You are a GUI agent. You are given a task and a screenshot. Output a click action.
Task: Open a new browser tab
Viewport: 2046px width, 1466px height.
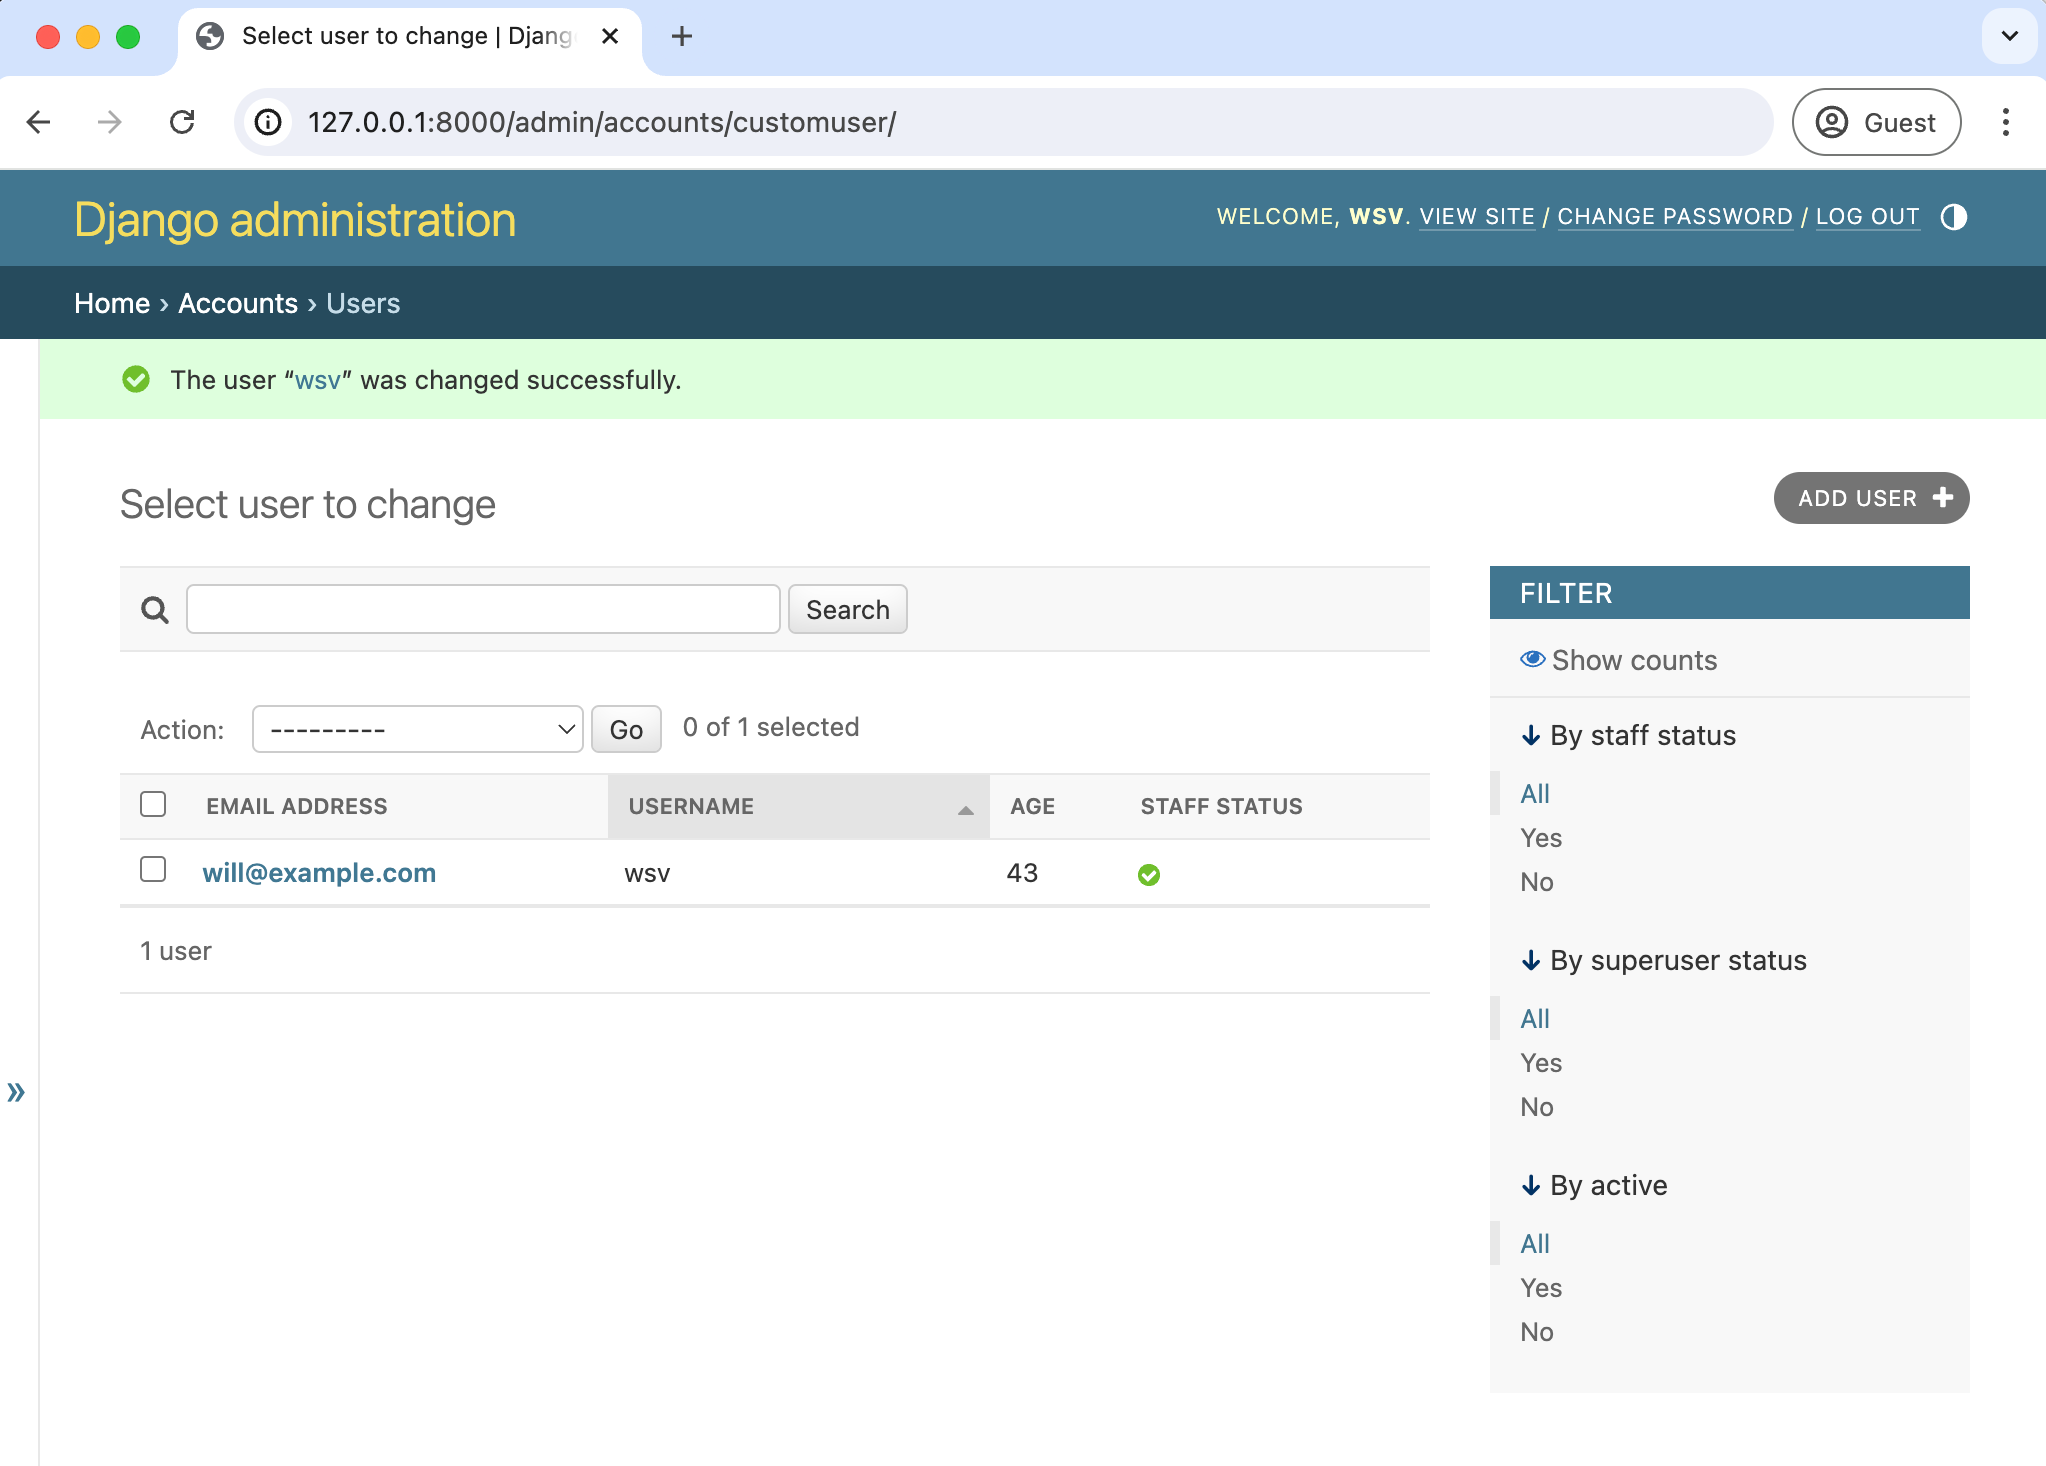682,37
